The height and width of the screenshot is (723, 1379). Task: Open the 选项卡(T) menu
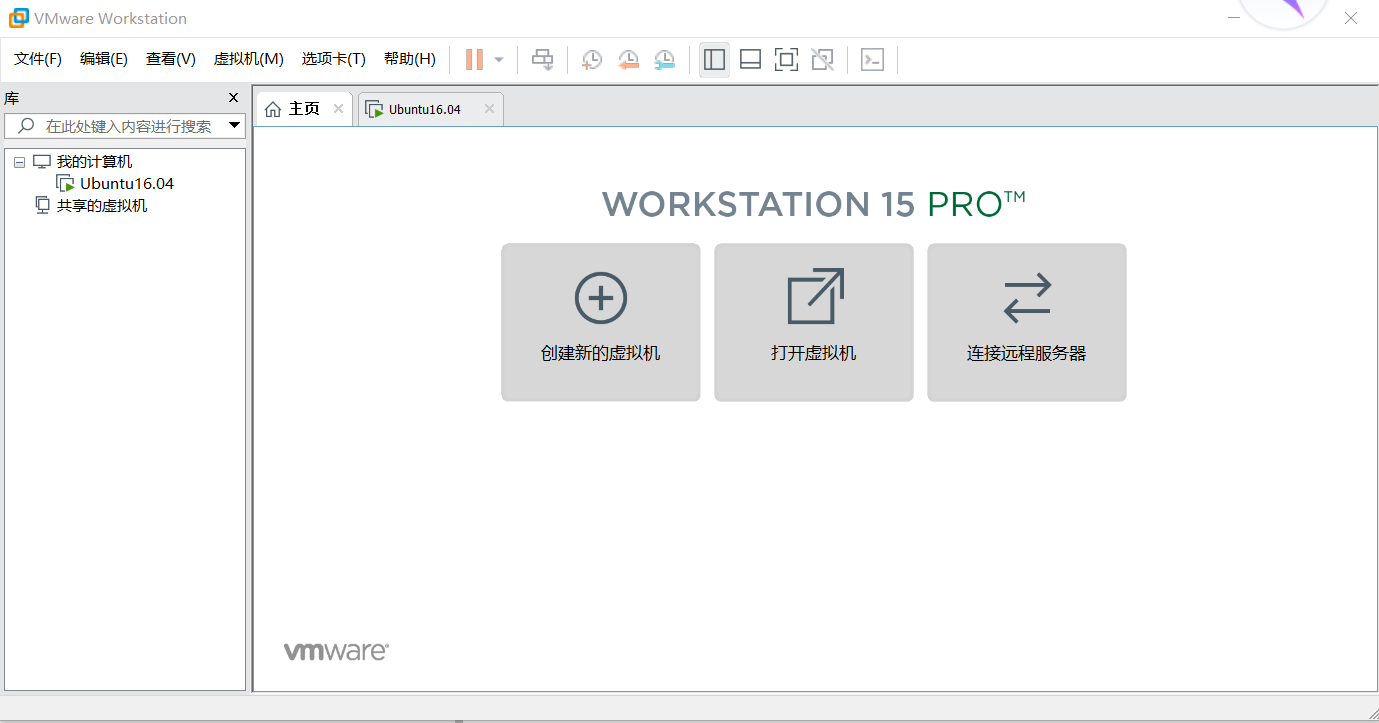coord(334,59)
